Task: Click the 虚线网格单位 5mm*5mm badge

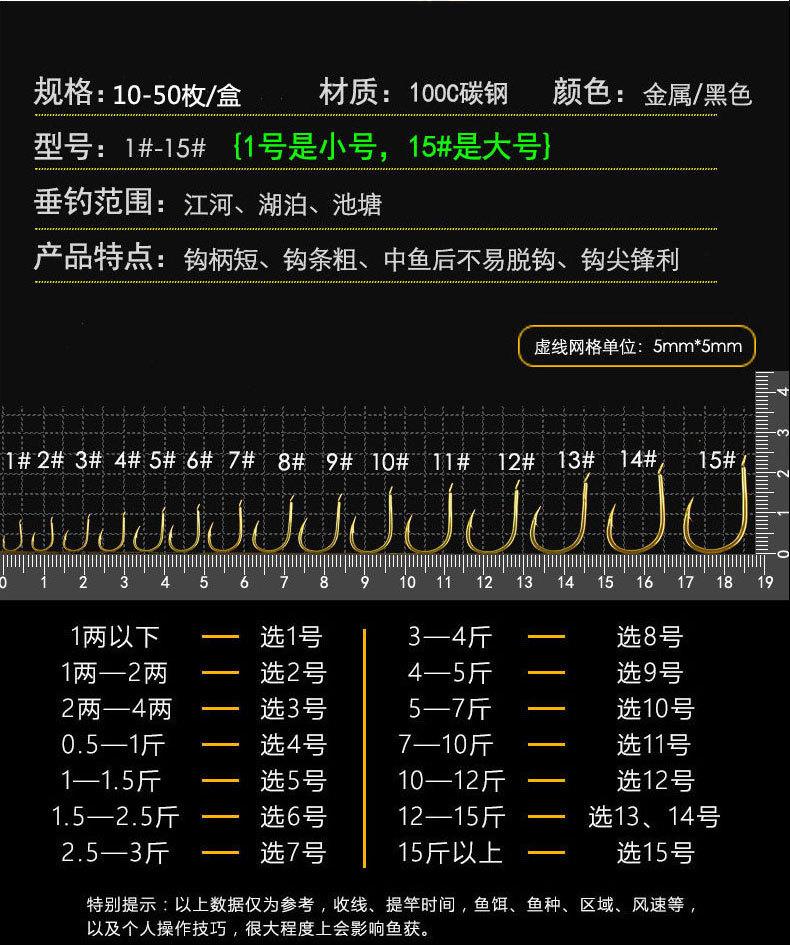Action: click(637, 346)
